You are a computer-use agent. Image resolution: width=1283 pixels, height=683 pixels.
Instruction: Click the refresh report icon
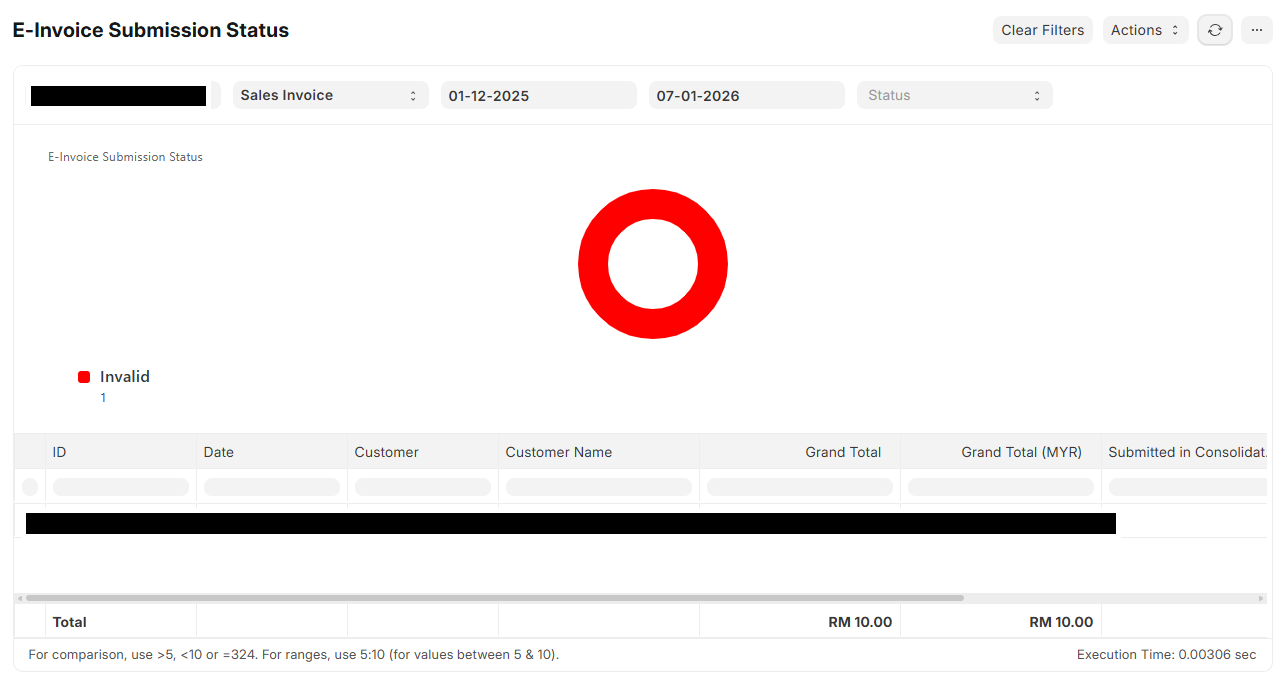point(1215,30)
